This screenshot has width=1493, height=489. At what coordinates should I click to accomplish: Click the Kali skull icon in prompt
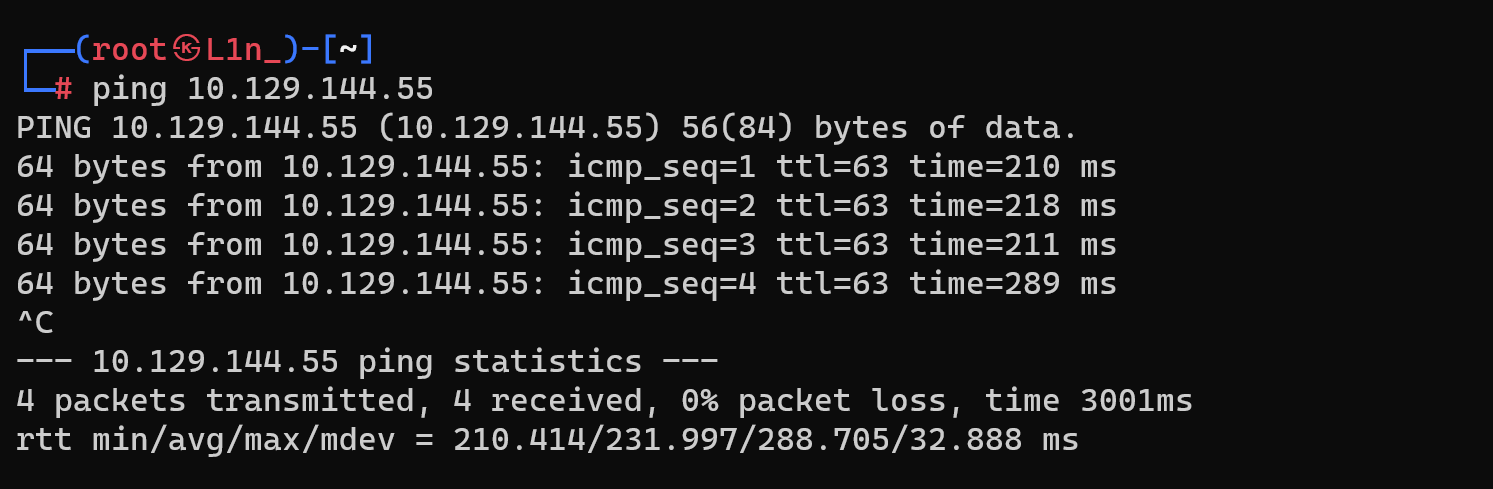187,48
